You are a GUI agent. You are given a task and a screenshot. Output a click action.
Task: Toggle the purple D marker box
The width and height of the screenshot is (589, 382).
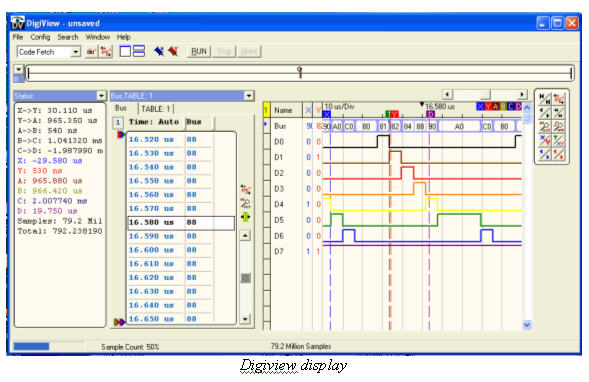(518, 107)
